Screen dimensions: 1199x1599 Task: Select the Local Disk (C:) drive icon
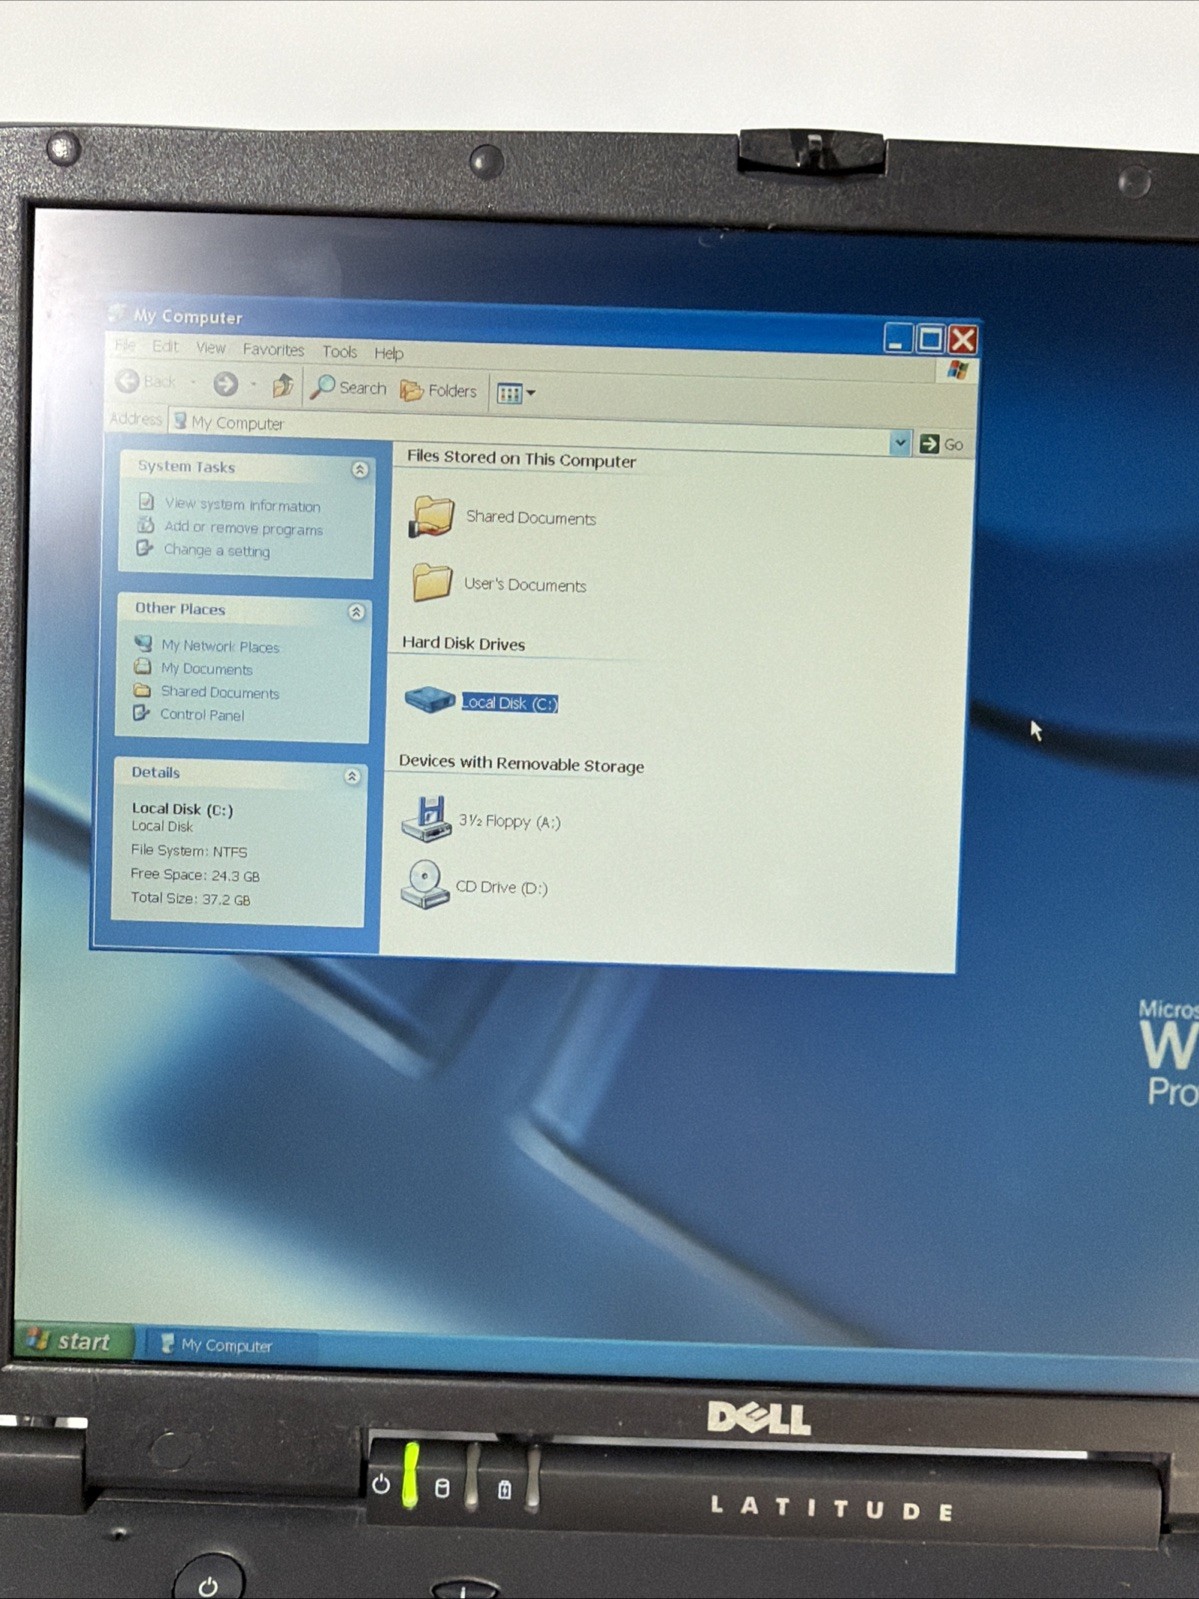pos(430,699)
